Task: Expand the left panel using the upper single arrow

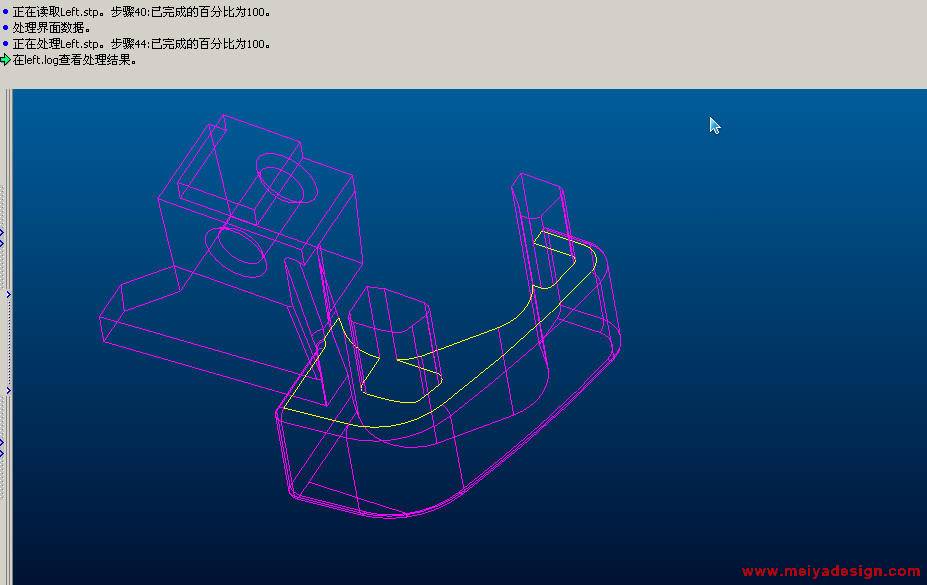Action: (x=8, y=295)
